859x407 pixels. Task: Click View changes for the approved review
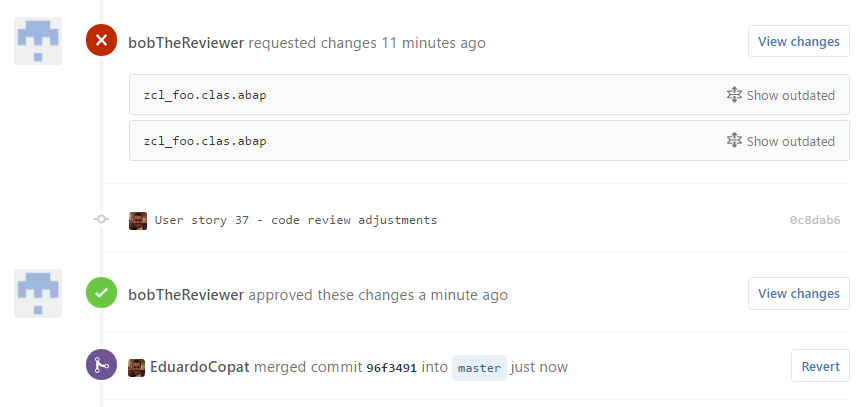click(x=799, y=294)
